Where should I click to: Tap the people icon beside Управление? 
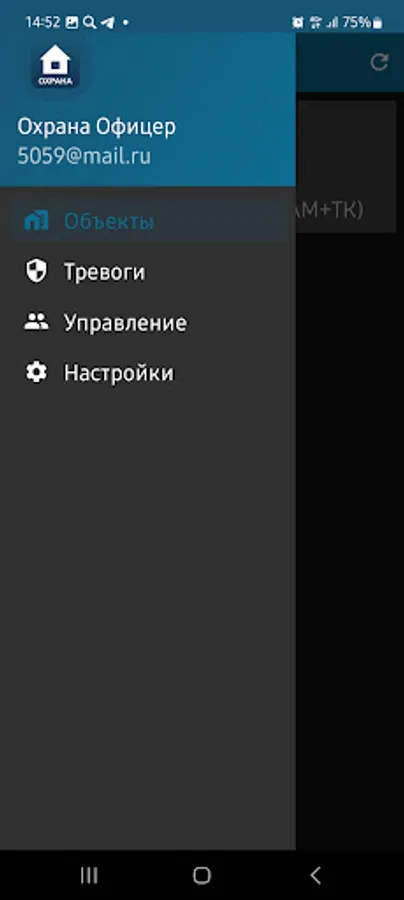point(36,322)
